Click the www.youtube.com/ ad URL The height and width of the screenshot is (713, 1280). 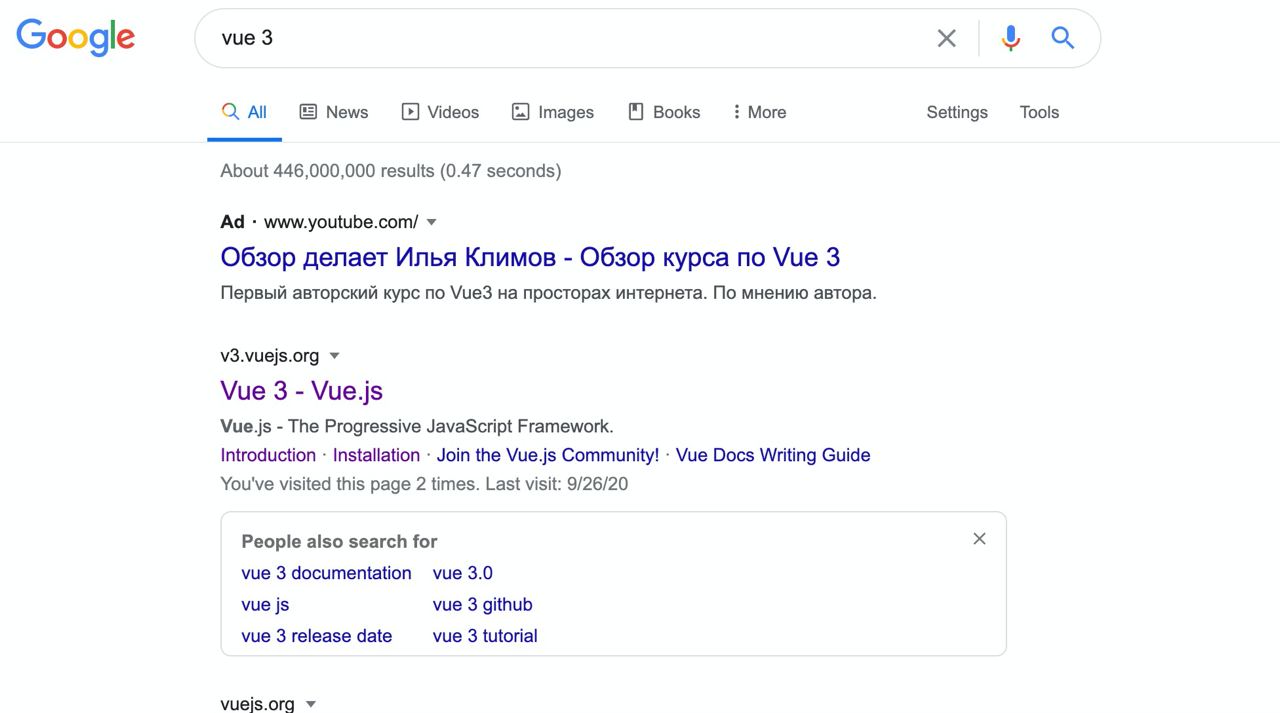(341, 222)
